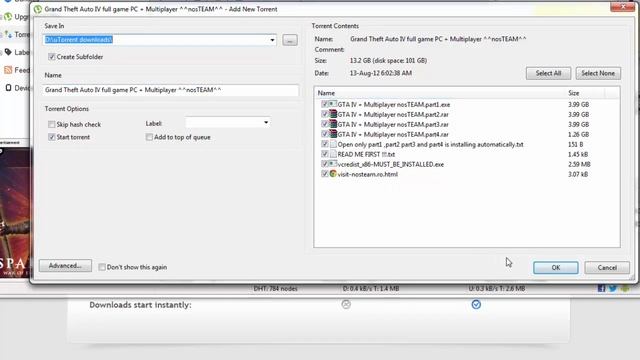This screenshot has width=640, height=360.
Task: Click the download speed status entry
Action: tap(371, 289)
